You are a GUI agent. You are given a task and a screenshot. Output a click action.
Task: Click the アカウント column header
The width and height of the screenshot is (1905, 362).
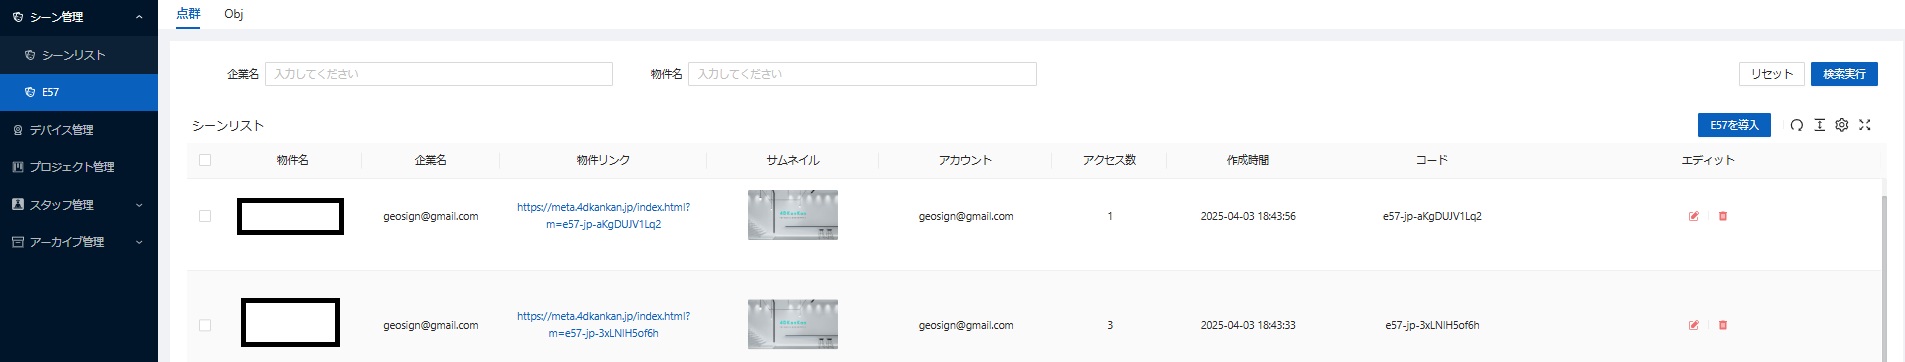965,160
